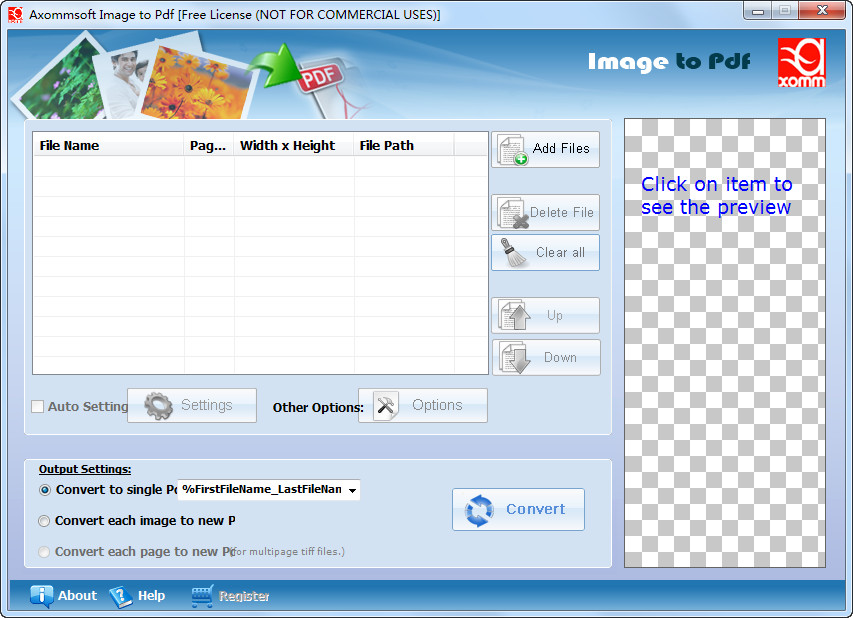853x618 pixels.
Task: Close the Axommsoft window
Action: [x=822, y=10]
